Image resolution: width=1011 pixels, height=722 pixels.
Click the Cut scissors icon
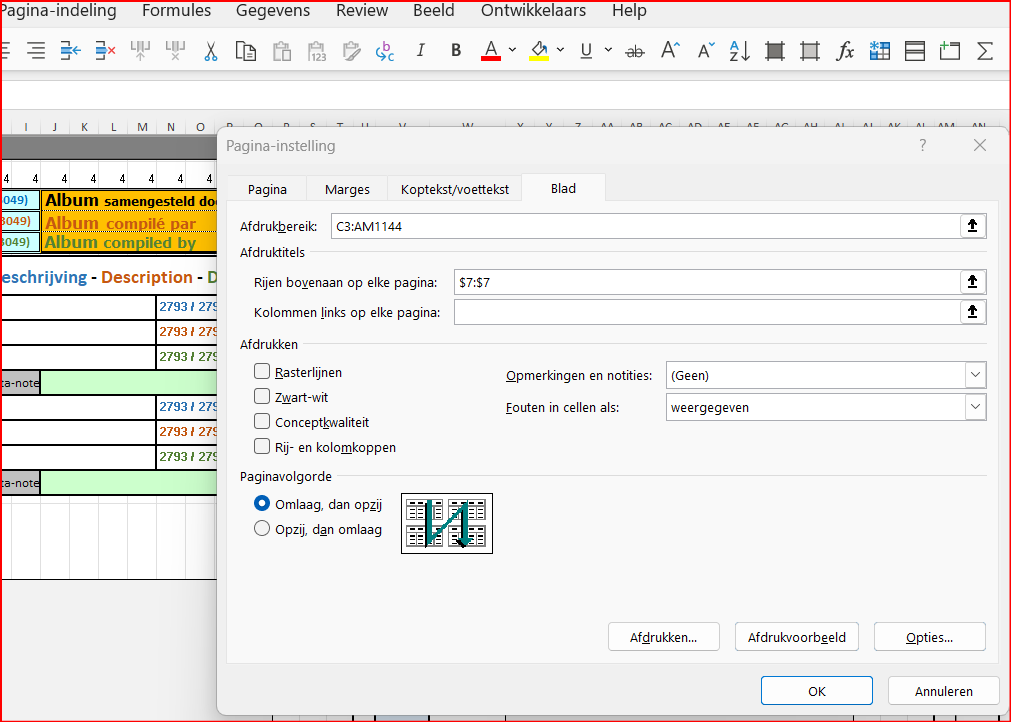tap(210, 50)
